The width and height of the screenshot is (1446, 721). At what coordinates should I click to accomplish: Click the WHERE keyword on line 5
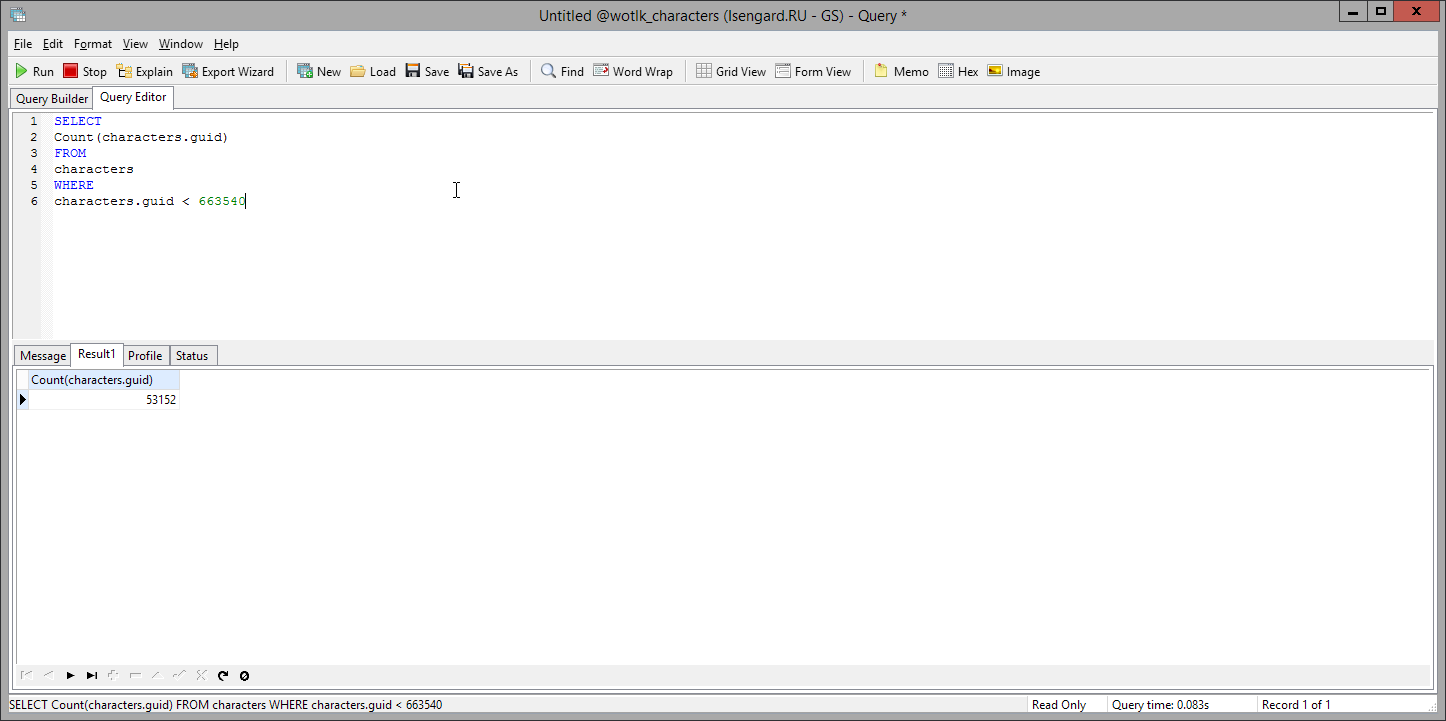coord(74,185)
